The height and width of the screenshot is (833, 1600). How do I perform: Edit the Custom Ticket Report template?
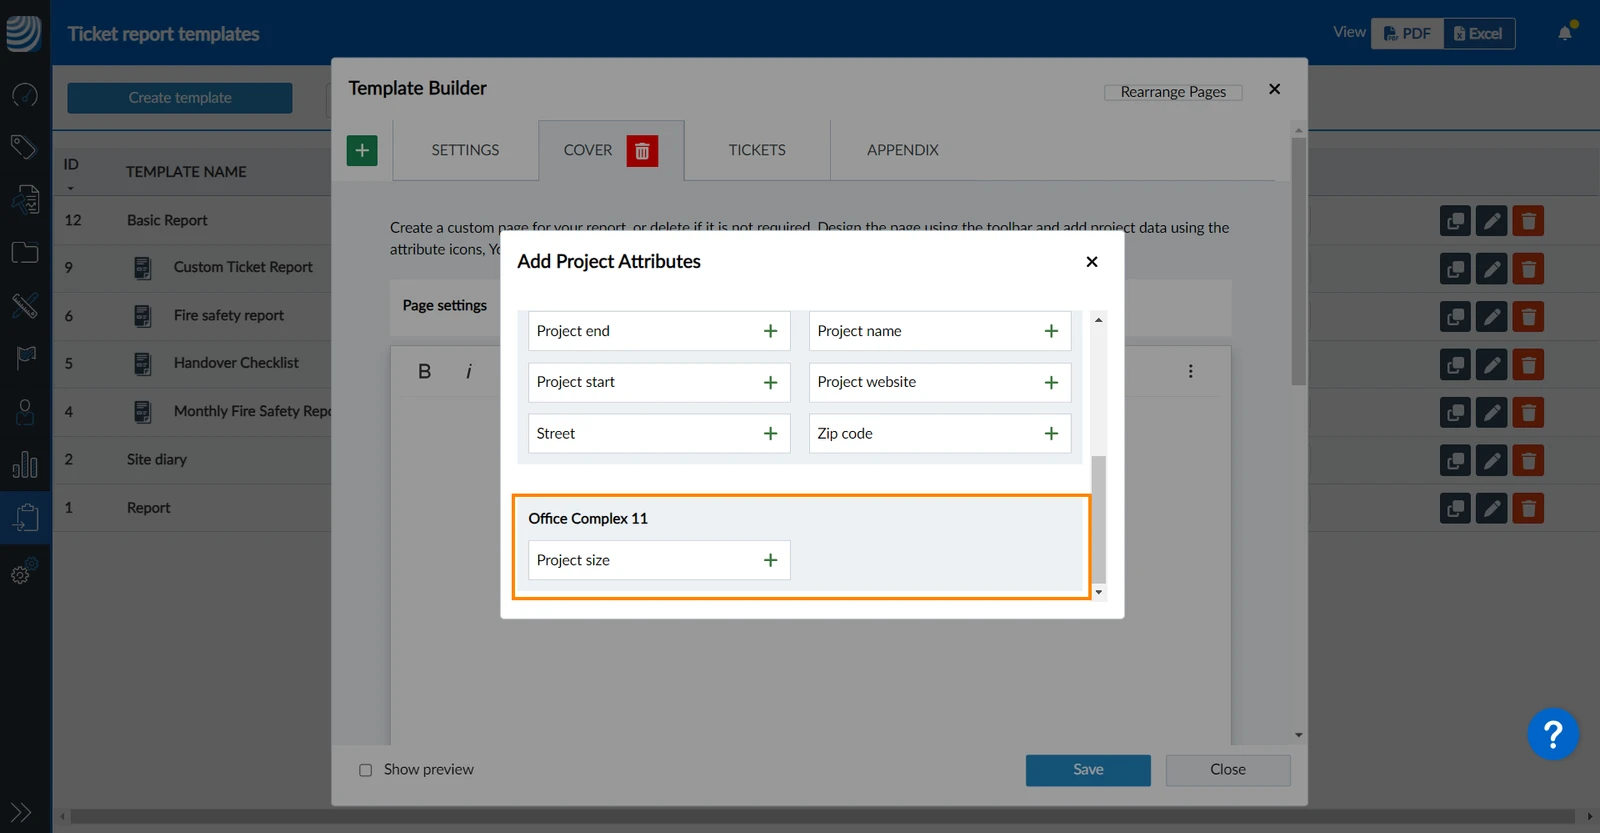(1491, 268)
